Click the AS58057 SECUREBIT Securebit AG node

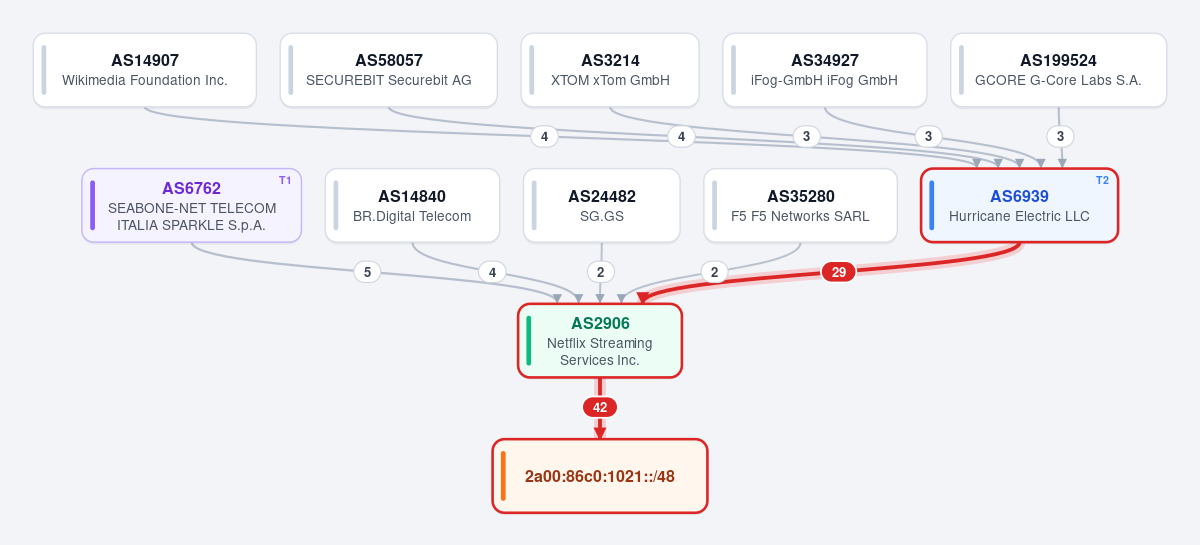389,70
